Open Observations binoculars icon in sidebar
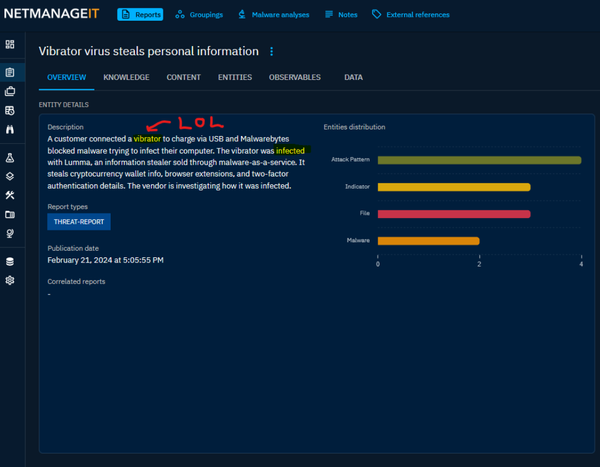This screenshot has height=467, width=600. 10,130
